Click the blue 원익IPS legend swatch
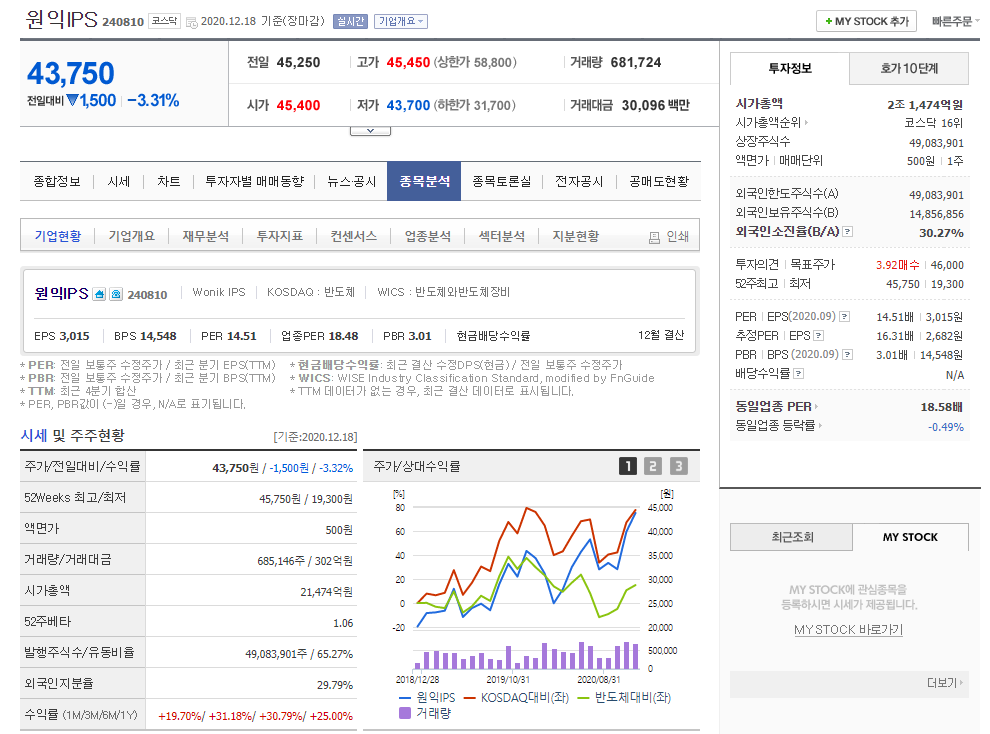This screenshot has height=734, width=990. [405, 698]
